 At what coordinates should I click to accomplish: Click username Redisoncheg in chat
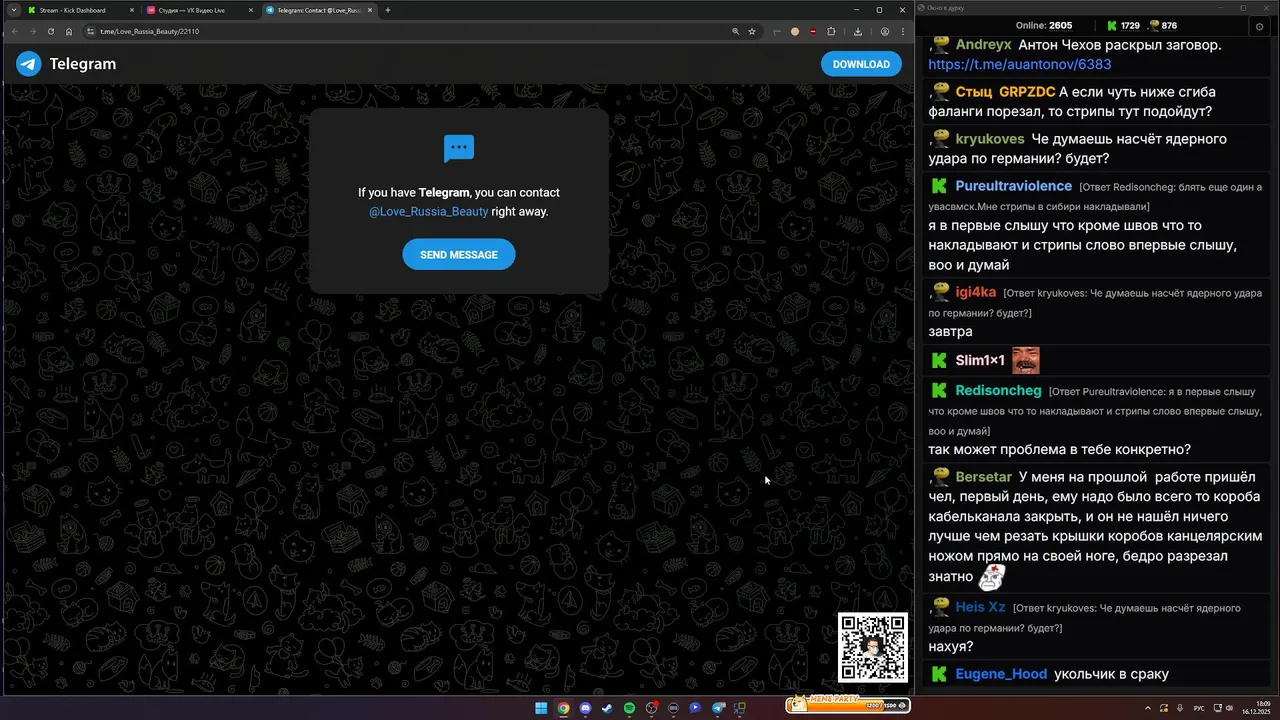998,390
